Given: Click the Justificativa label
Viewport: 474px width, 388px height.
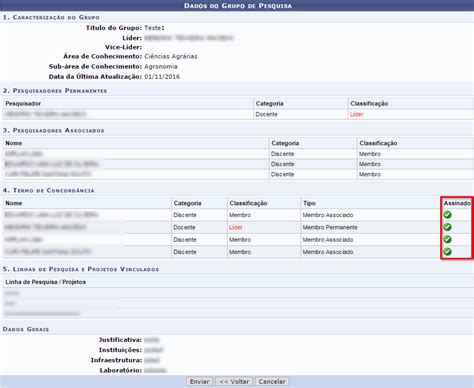Looking at the screenshot, I should pos(120,340).
